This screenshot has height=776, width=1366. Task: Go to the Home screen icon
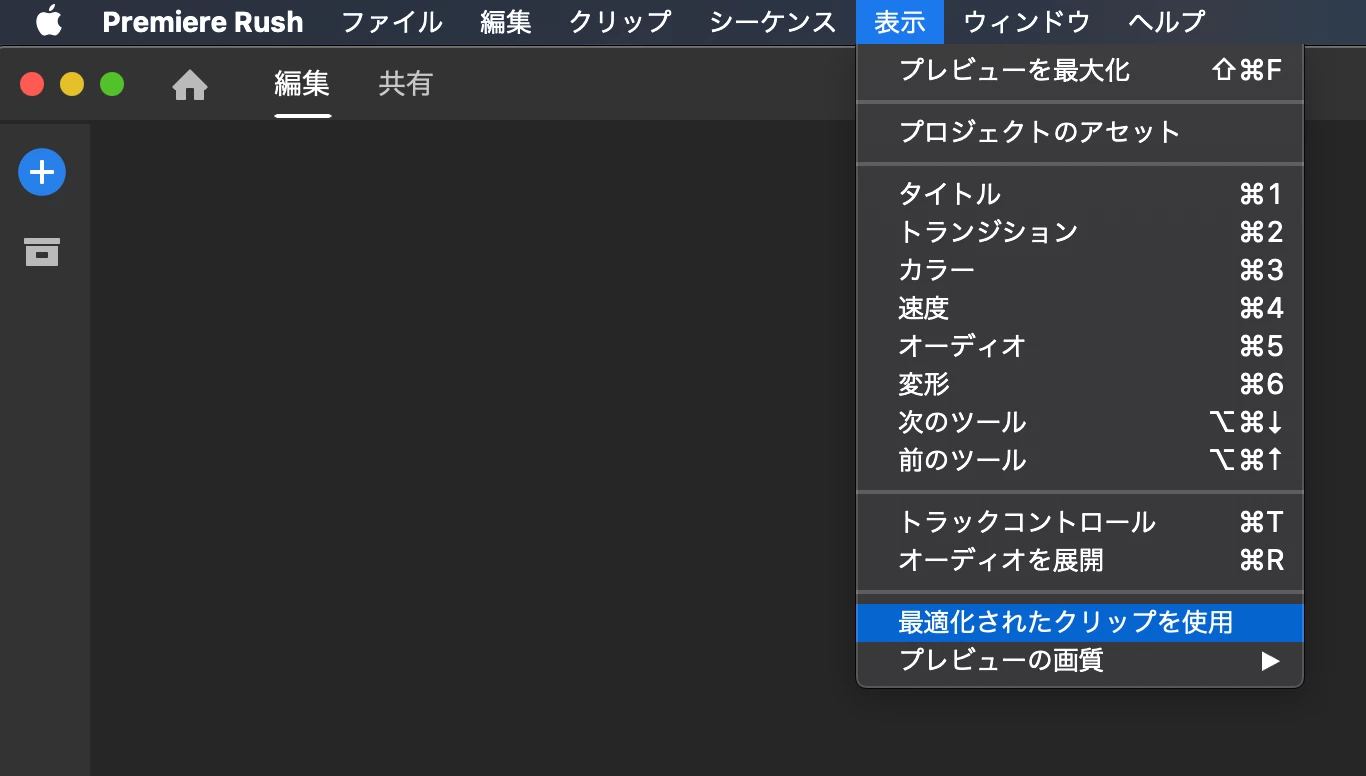point(190,86)
